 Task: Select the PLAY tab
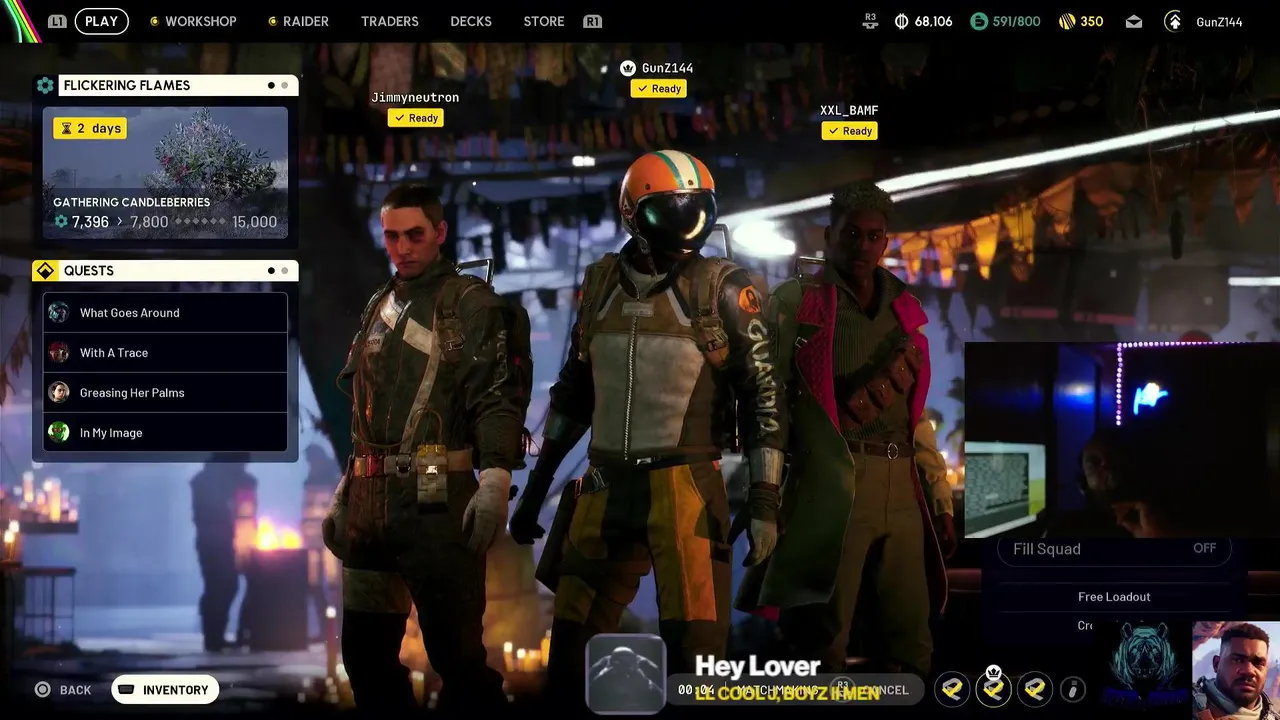[101, 21]
